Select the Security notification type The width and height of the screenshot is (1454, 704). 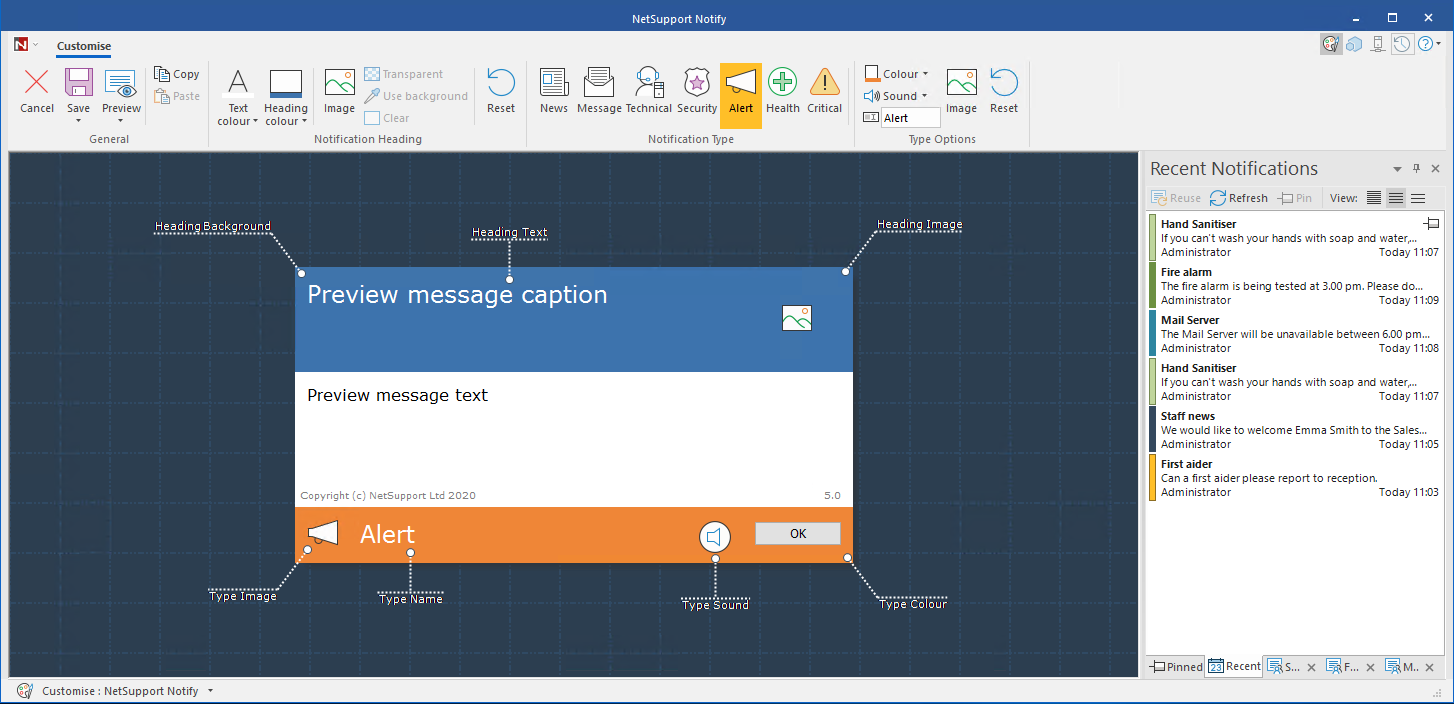pyautogui.click(x=696, y=92)
